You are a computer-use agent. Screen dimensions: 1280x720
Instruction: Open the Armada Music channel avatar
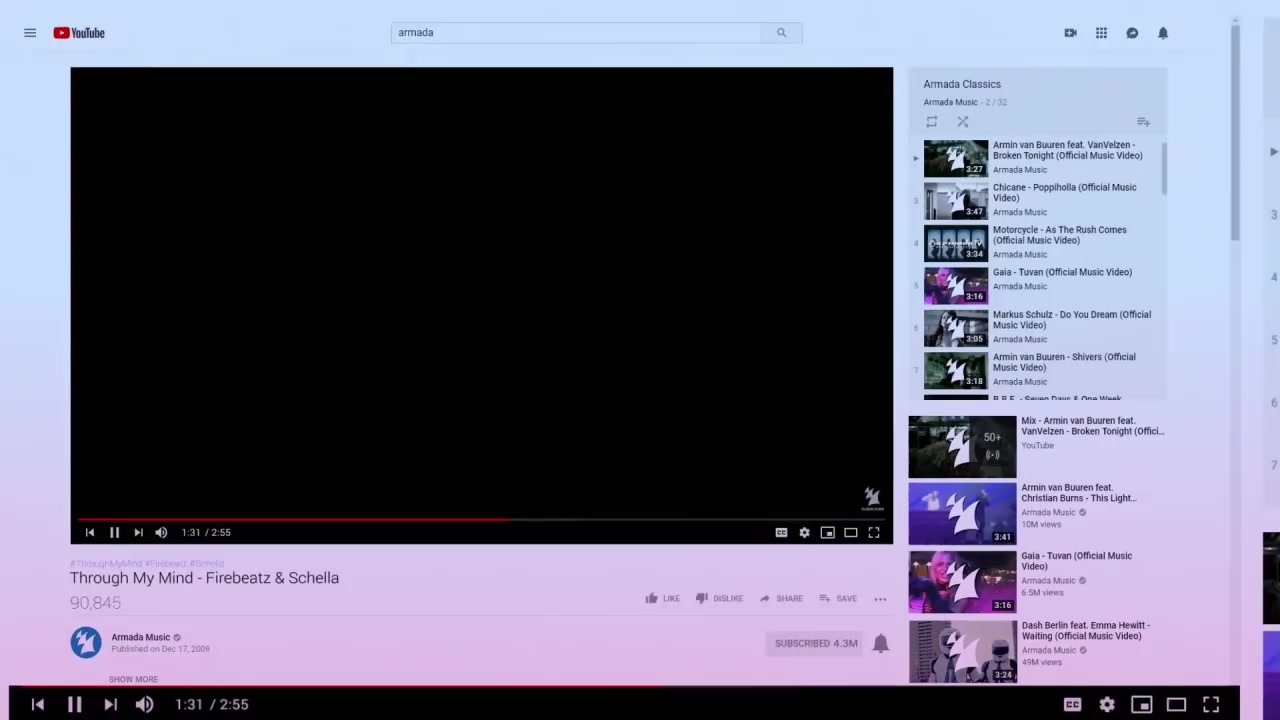pyautogui.click(x=86, y=642)
